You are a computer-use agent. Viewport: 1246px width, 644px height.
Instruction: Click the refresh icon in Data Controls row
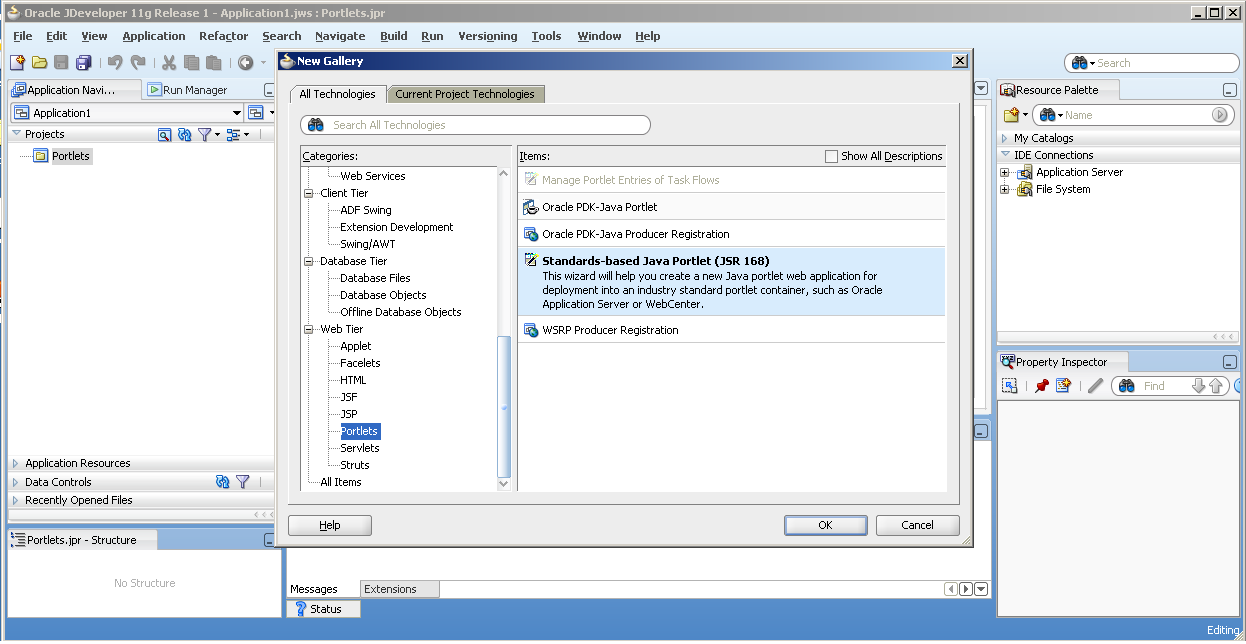(x=223, y=482)
